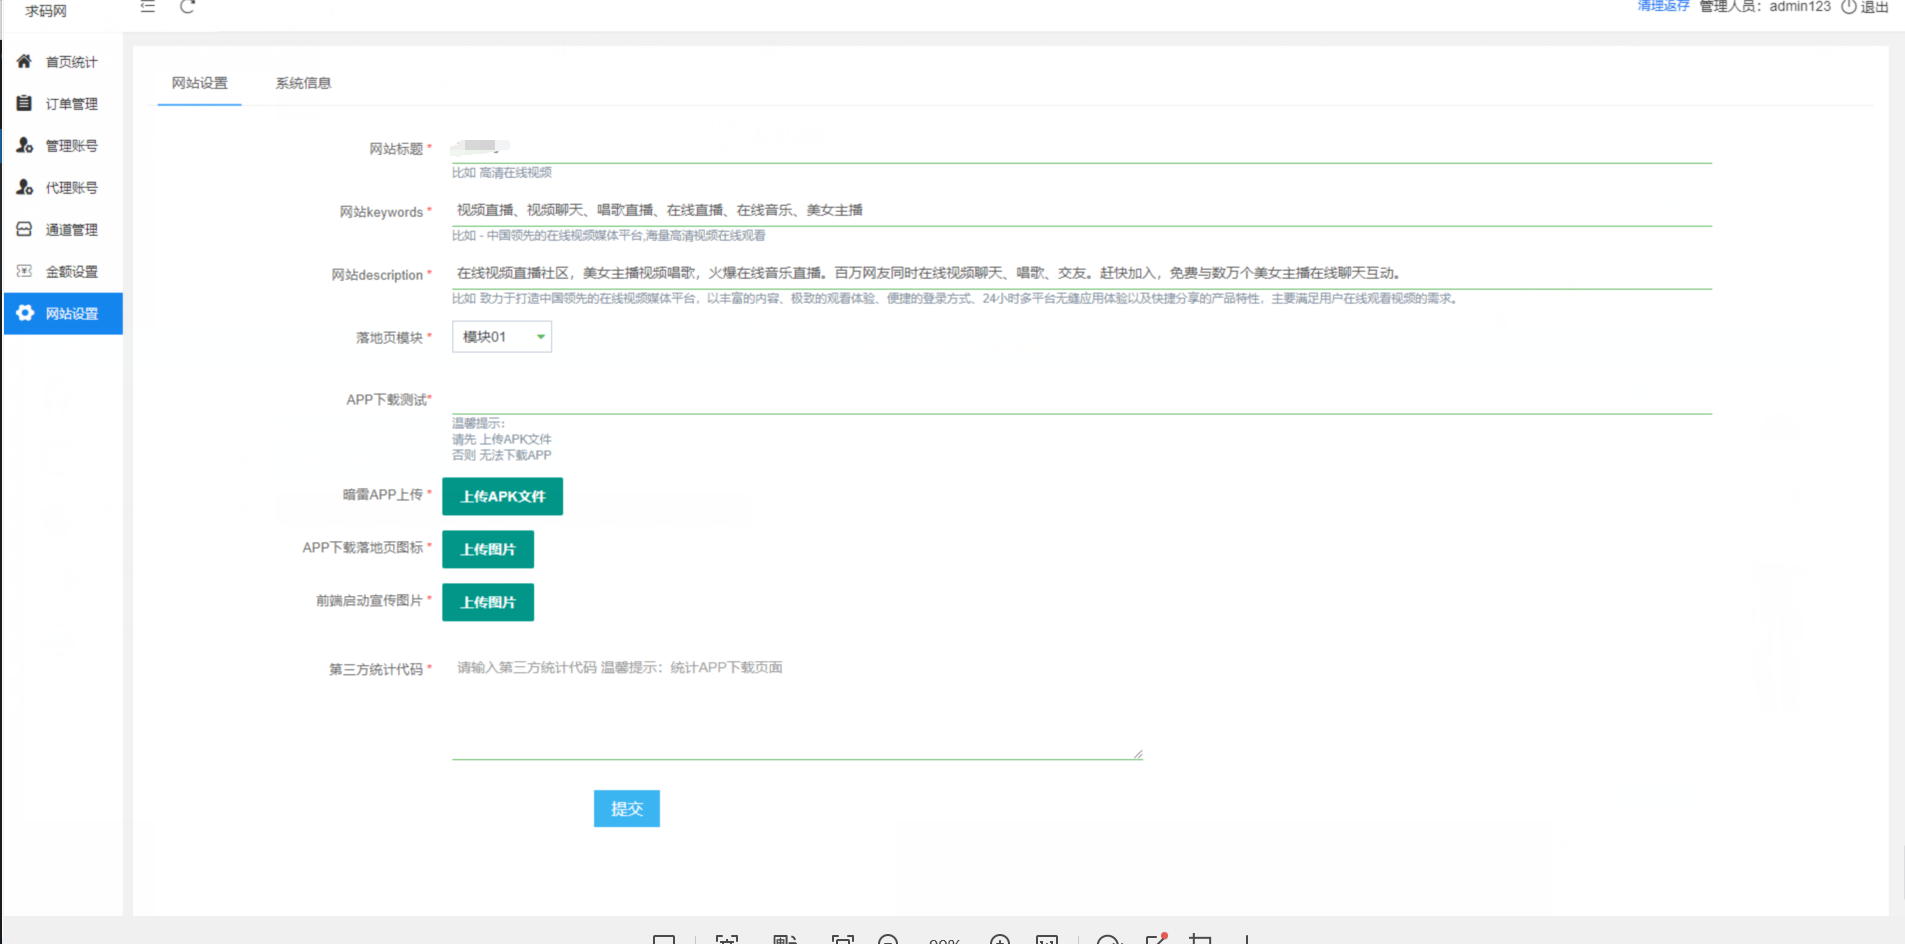
Task: Click the user icon beside 代理账号
Action: tap(24, 187)
